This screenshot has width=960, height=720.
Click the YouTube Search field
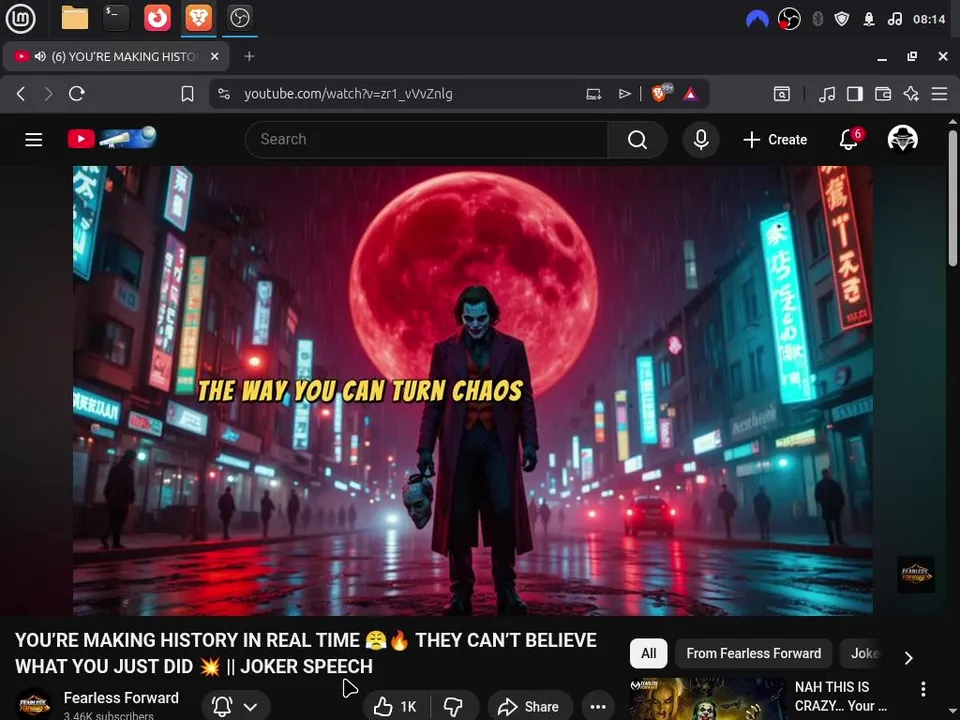(426, 140)
